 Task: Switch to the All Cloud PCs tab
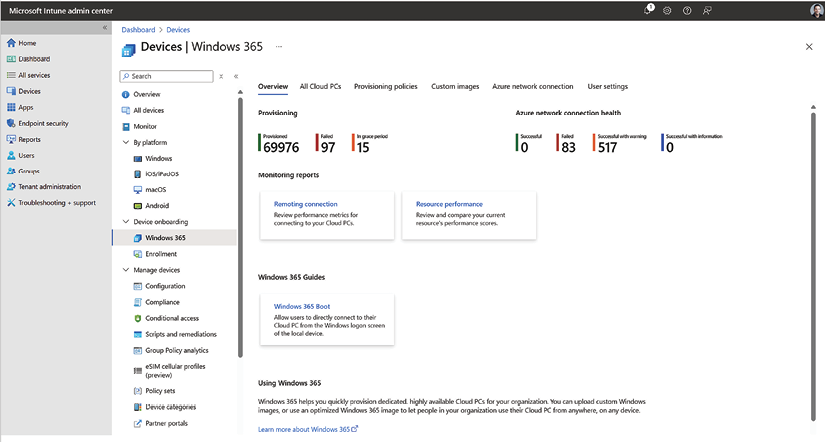point(320,87)
